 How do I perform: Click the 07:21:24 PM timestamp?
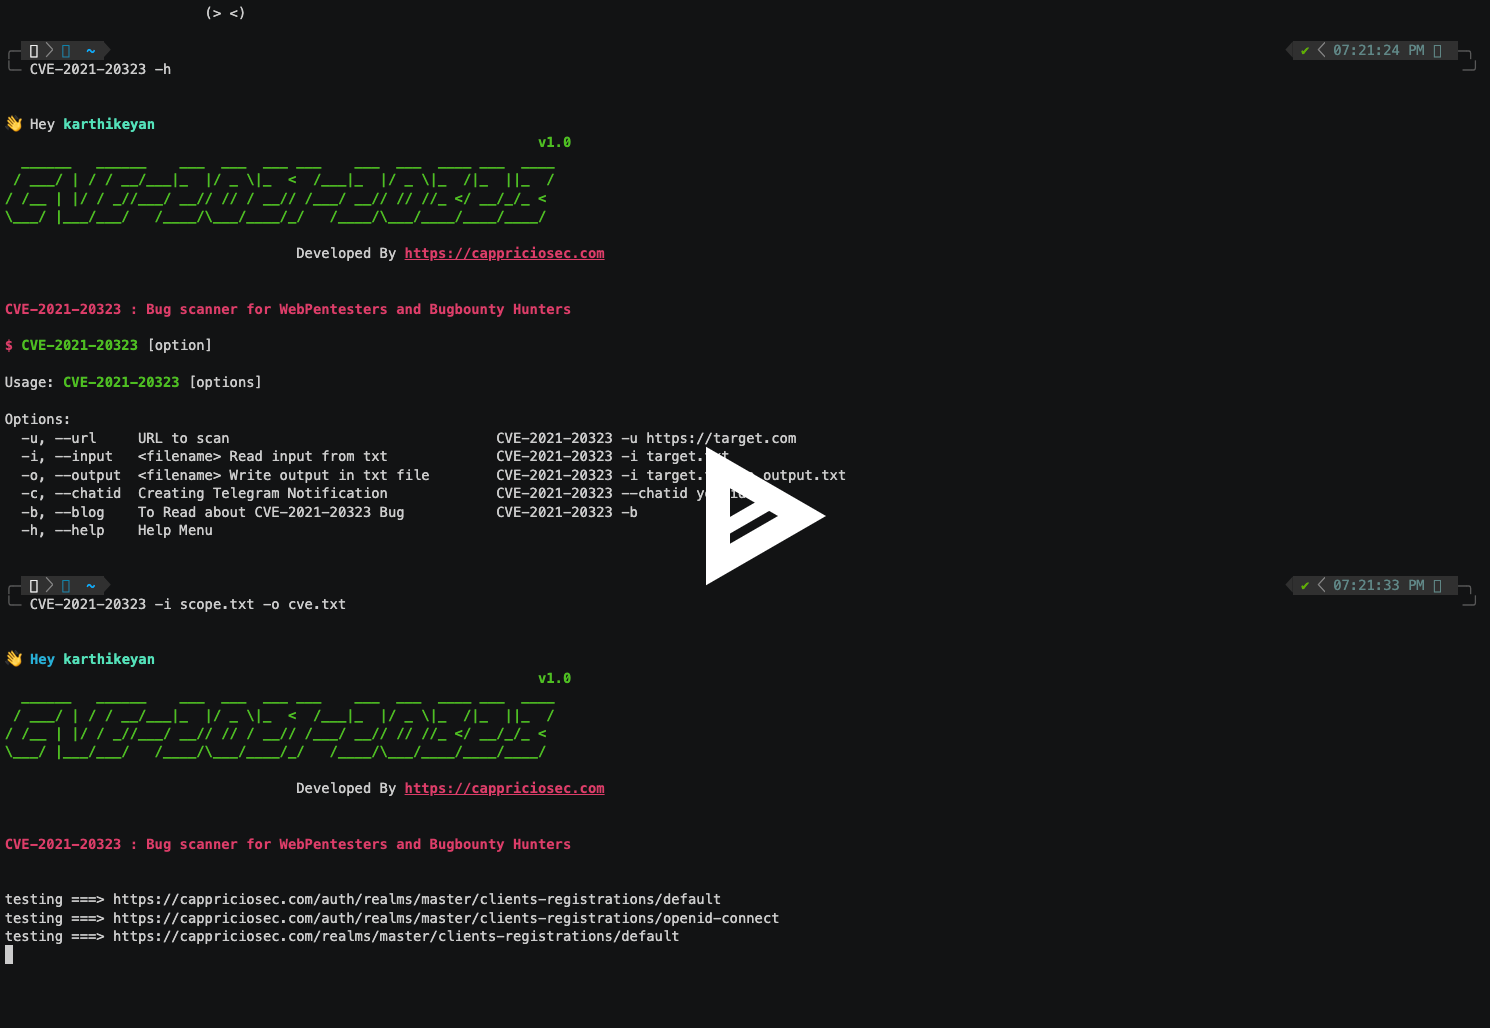pyautogui.click(x=1378, y=50)
